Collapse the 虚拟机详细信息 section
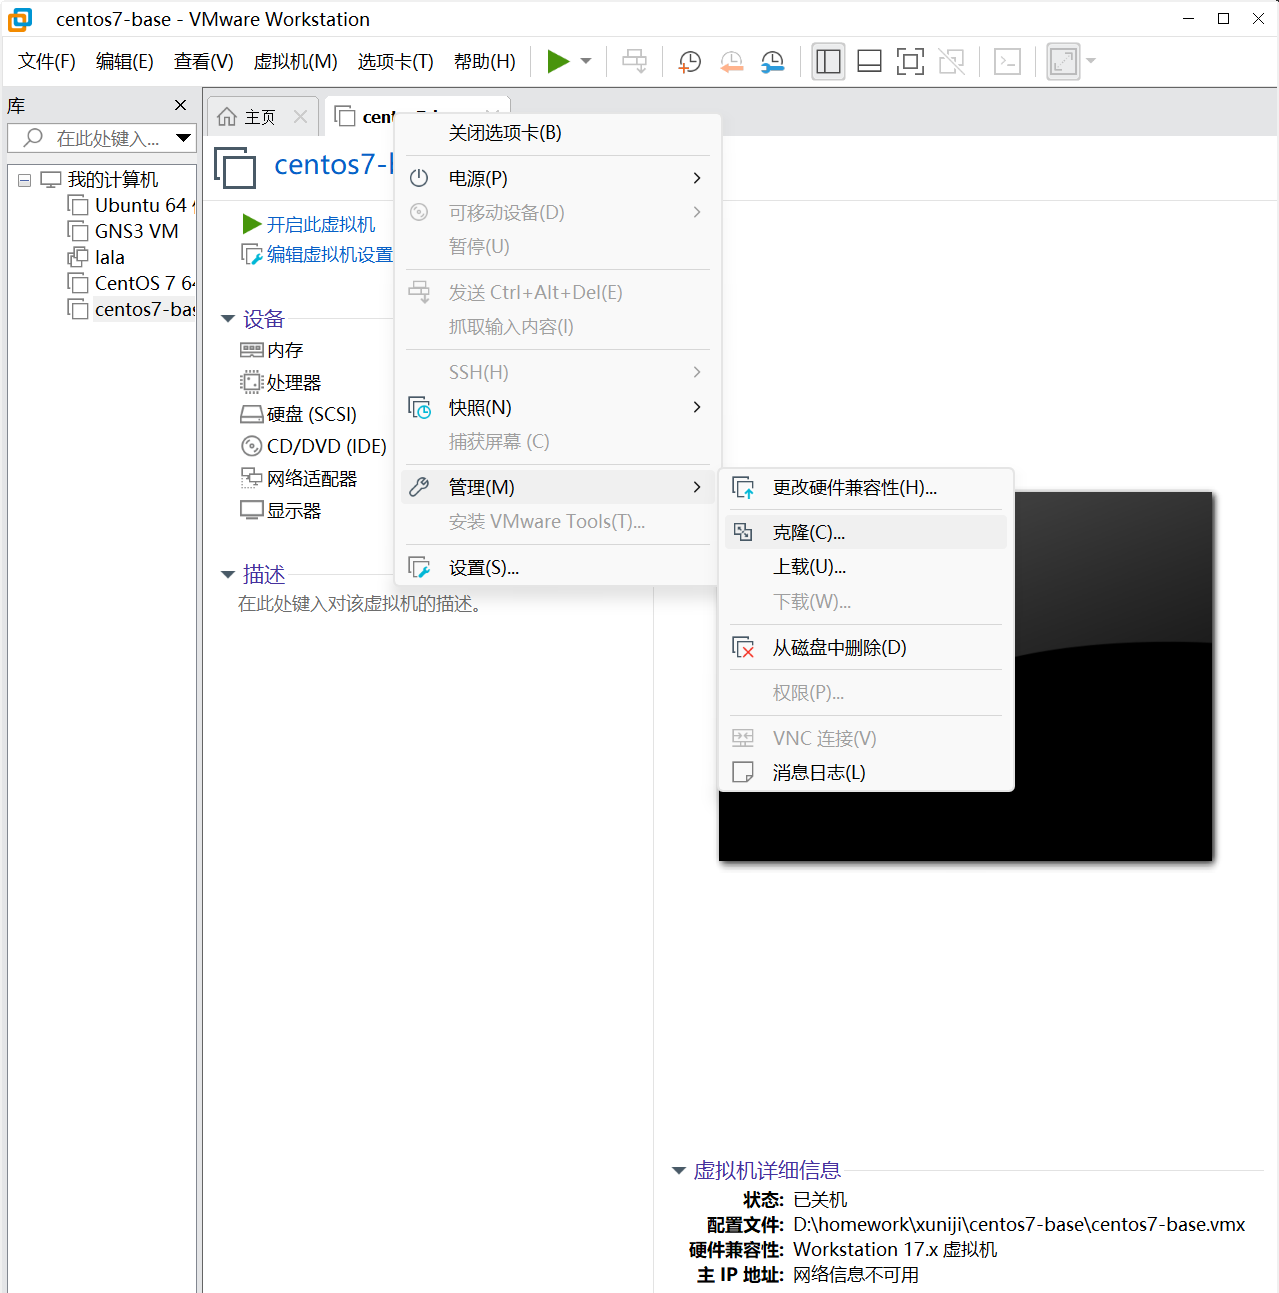1279x1293 pixels. [x=679, y=1170]
